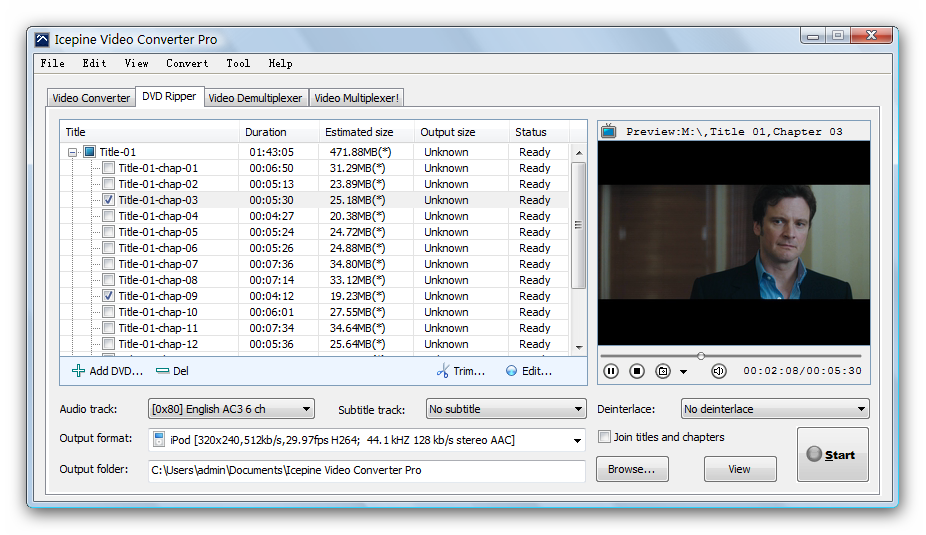Open the File menu
926x535 pixels.
coord(53,63)
